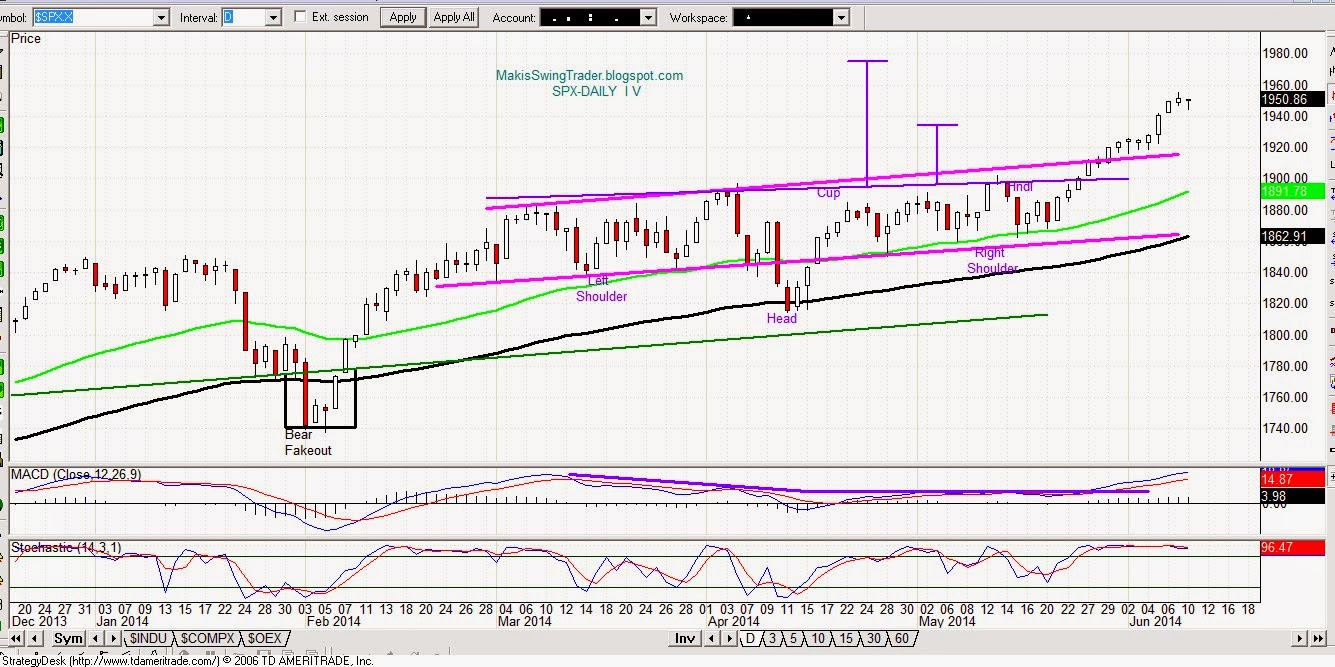Click the Cup annotation text
Viewport: 1335px width, 667px height.
pos(828,193)
